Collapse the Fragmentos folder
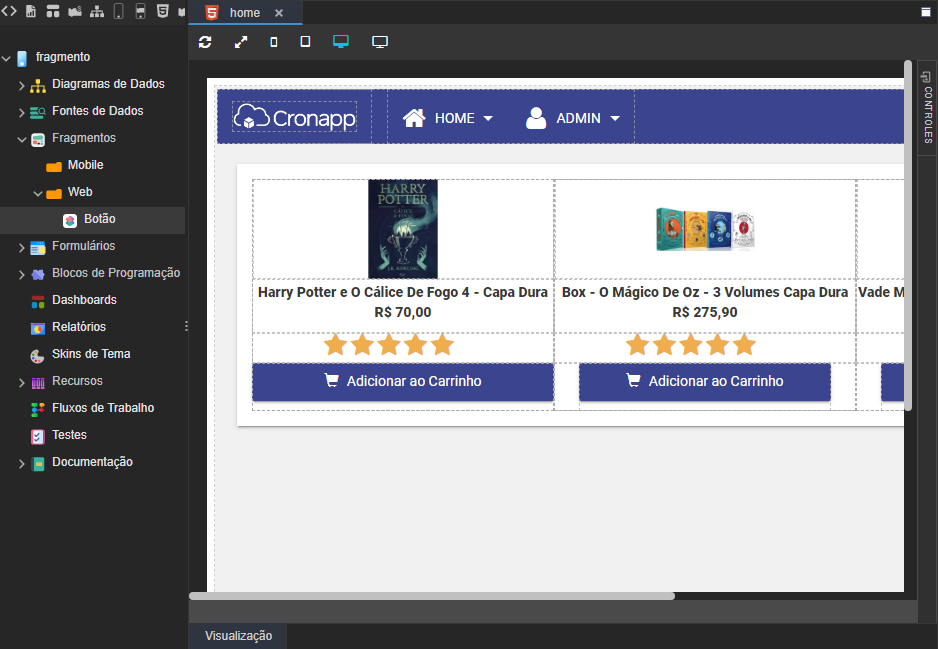This screenshot has width=938, height=649. coord(22,140)
